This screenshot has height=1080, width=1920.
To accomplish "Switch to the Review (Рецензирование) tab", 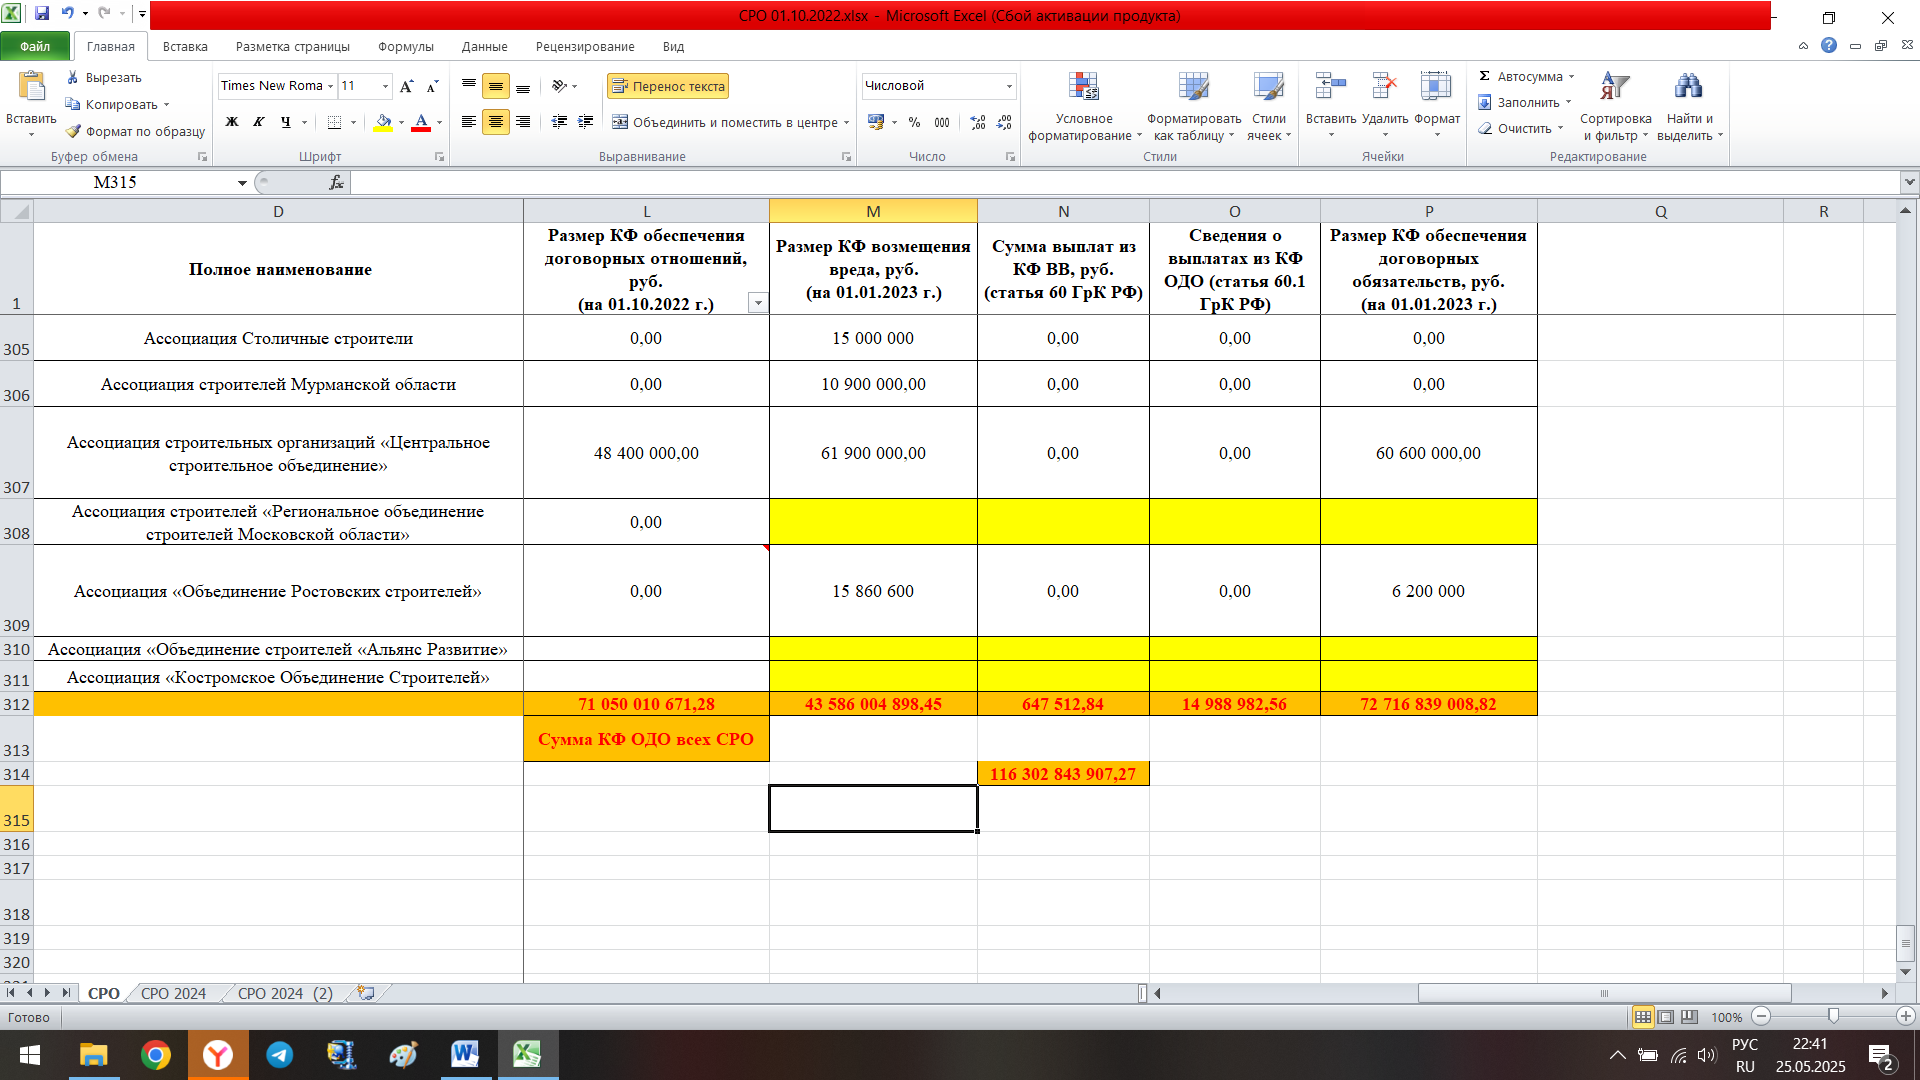I will click(585, 46).
